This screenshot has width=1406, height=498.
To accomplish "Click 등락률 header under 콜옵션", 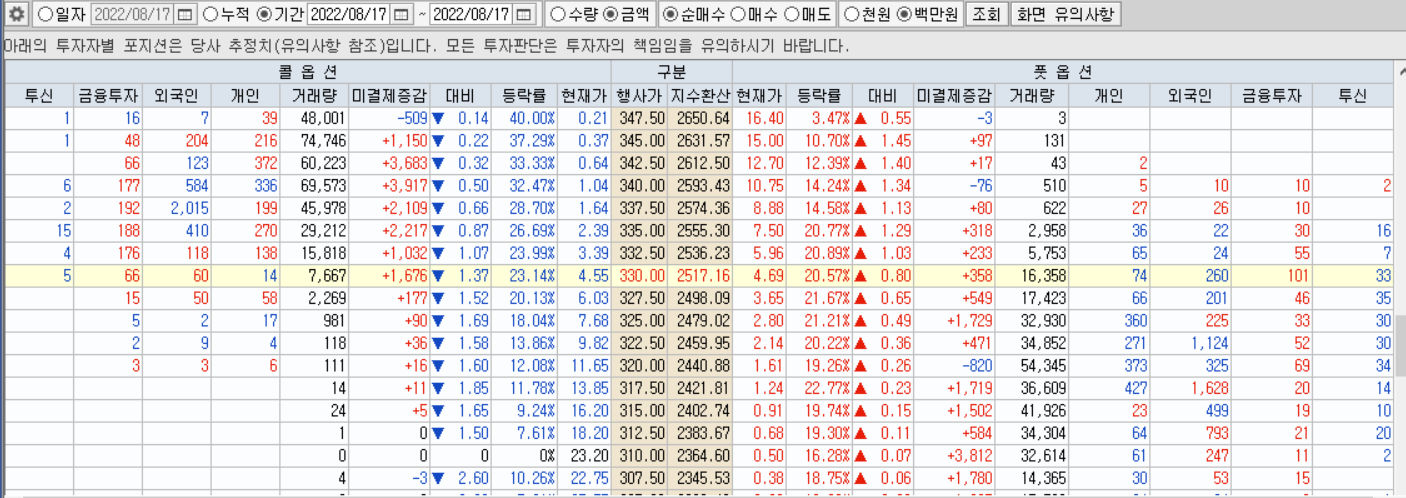I will (x=523, y=96).
